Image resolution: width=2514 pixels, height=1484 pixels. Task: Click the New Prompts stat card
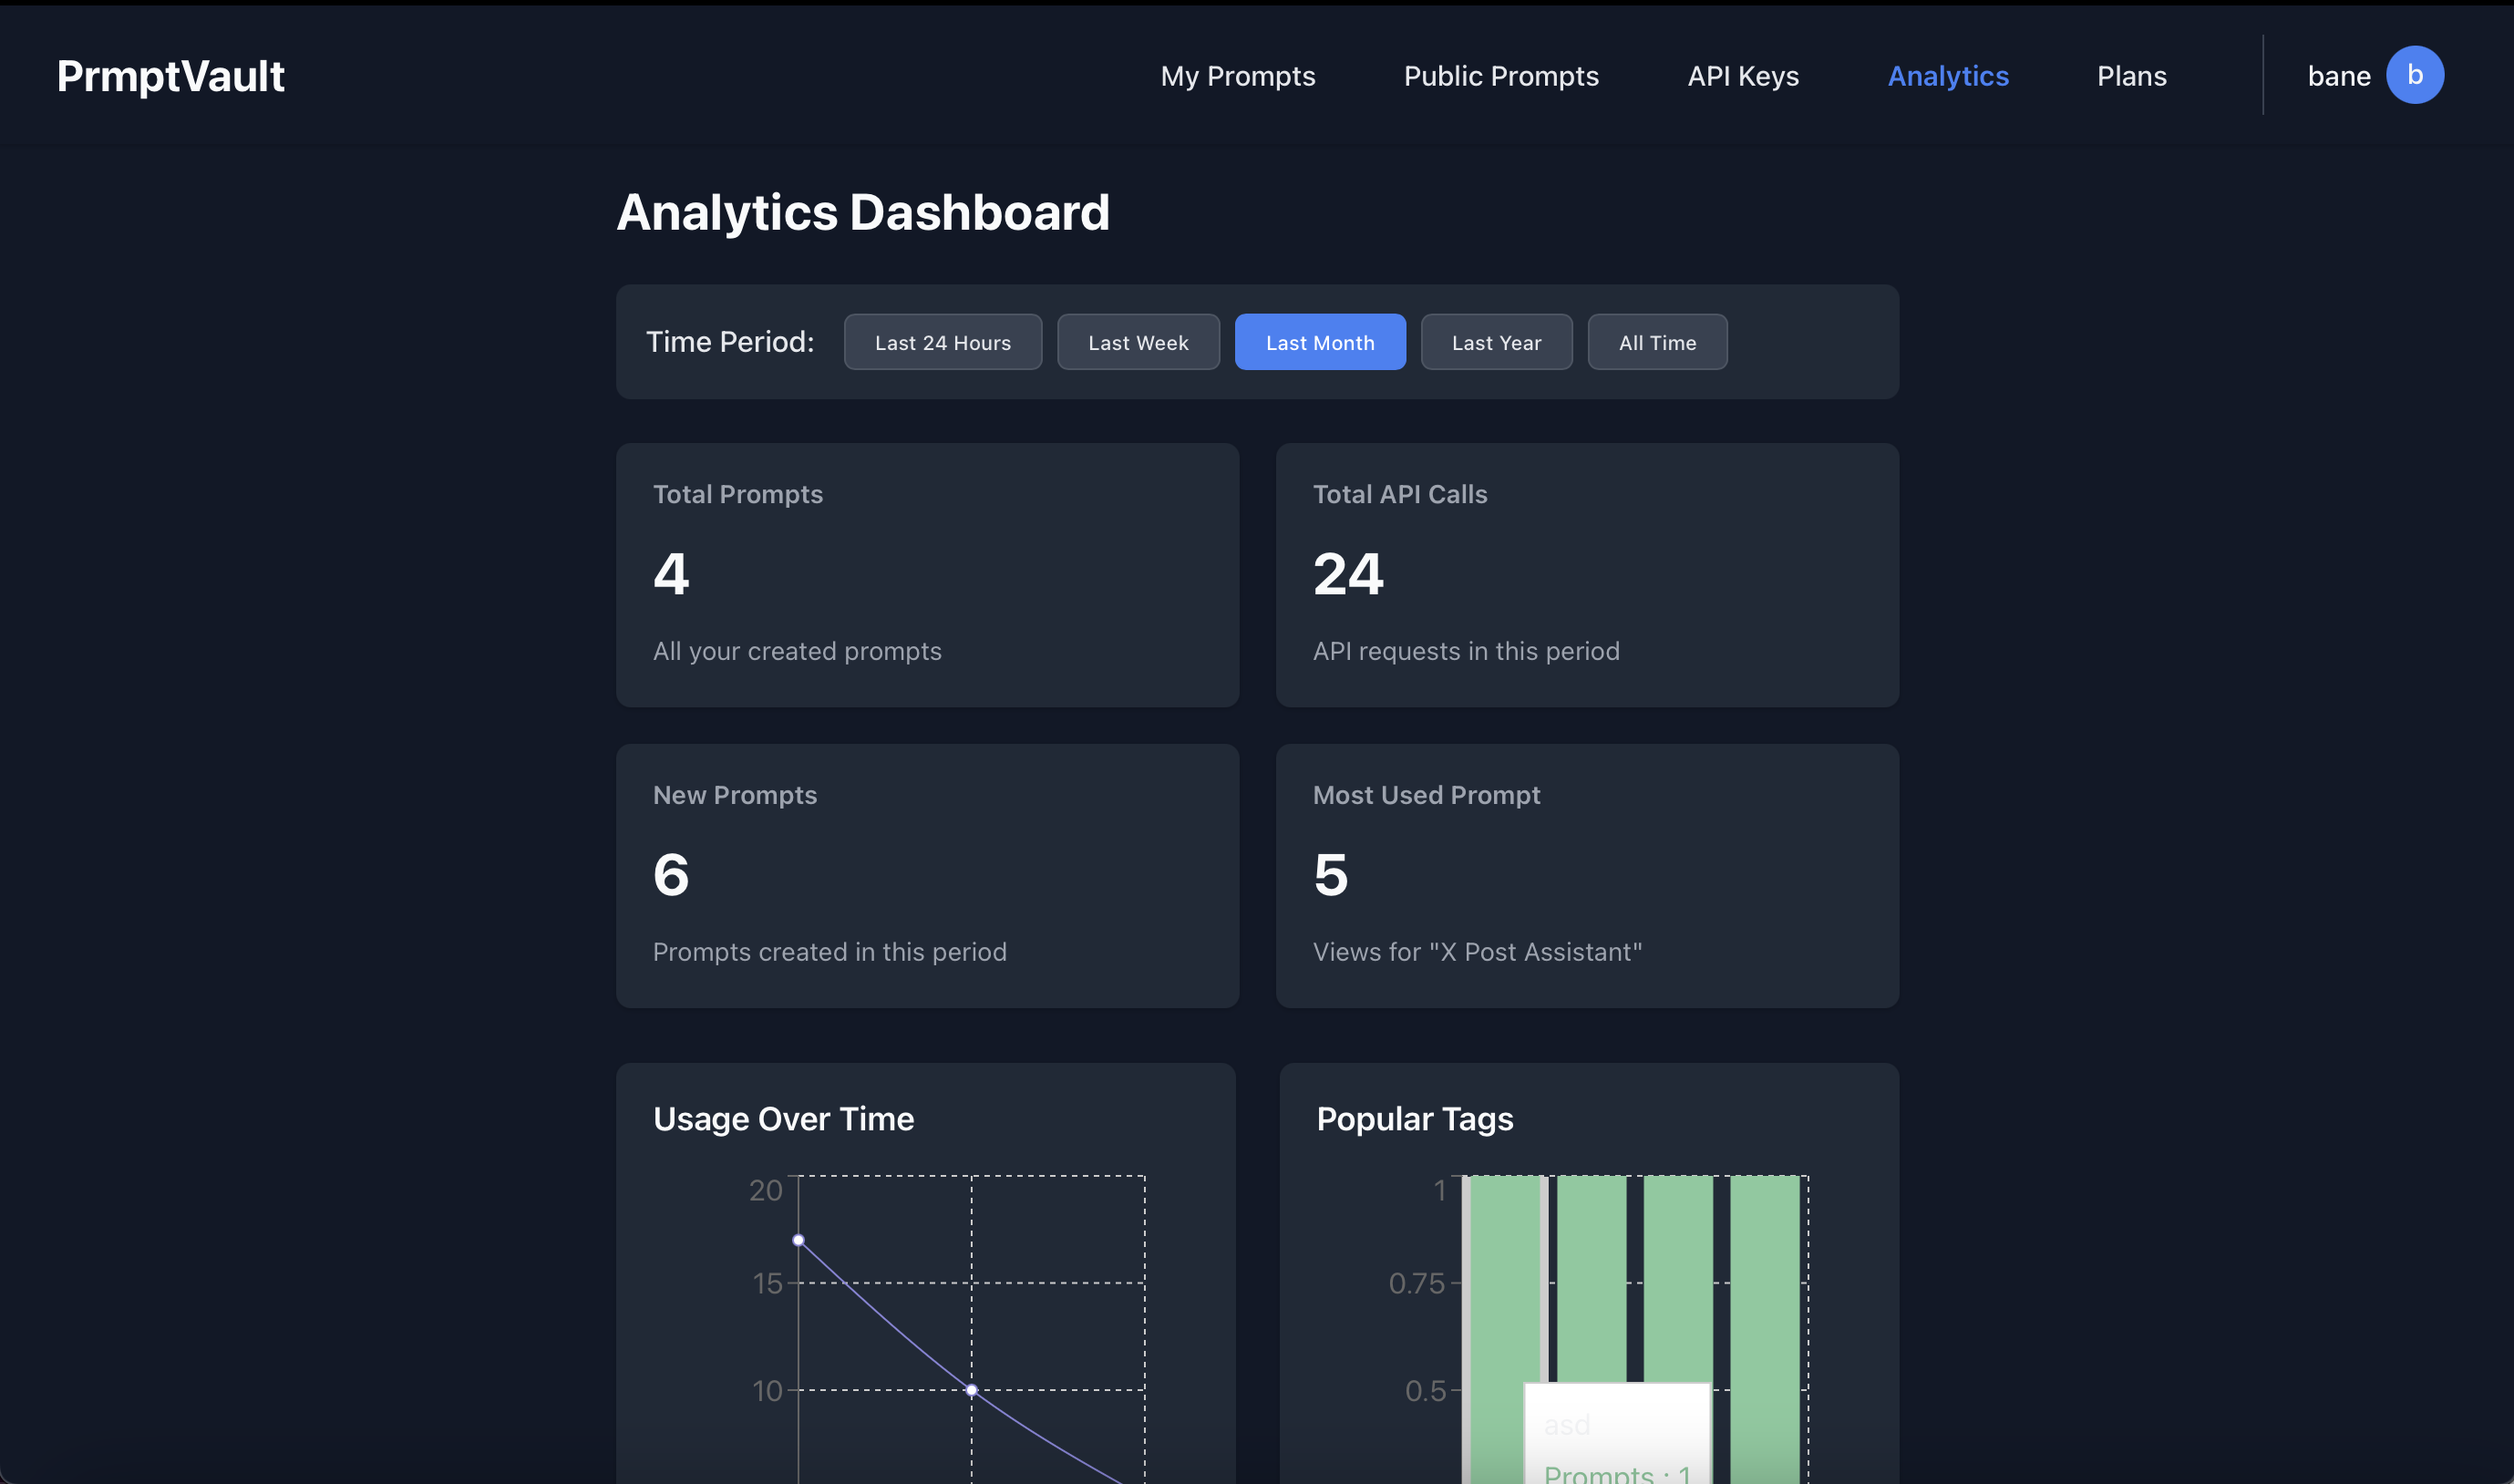click(x=926, y=875)
